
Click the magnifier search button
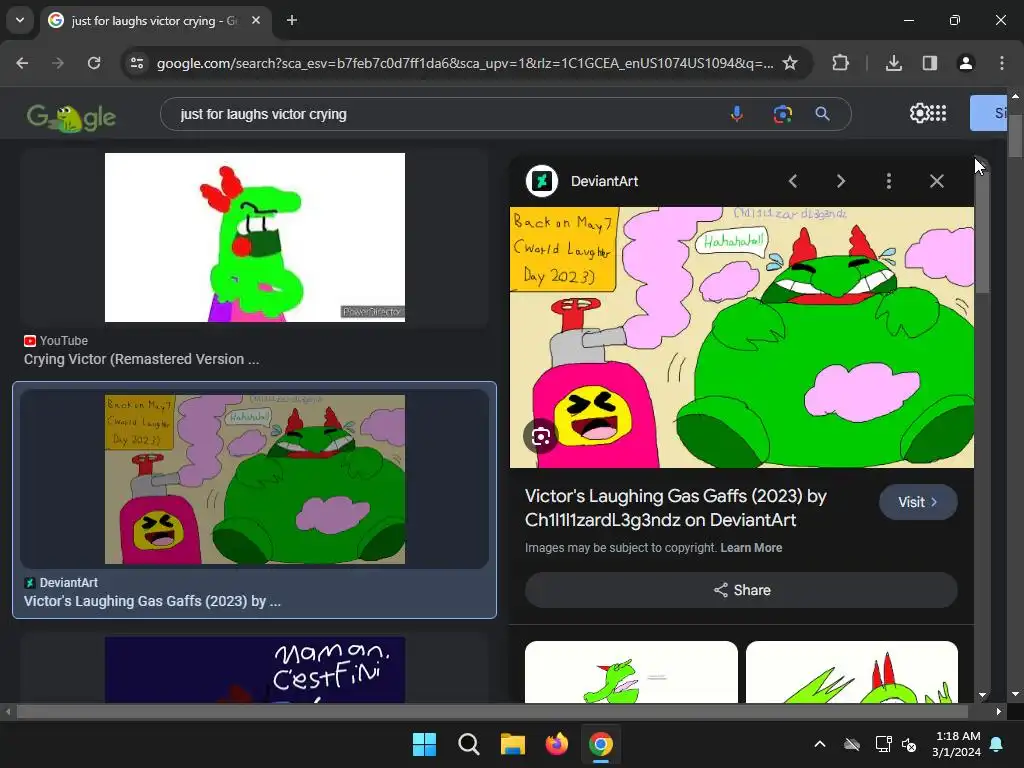pyautogui.click(x=823, y=114)
